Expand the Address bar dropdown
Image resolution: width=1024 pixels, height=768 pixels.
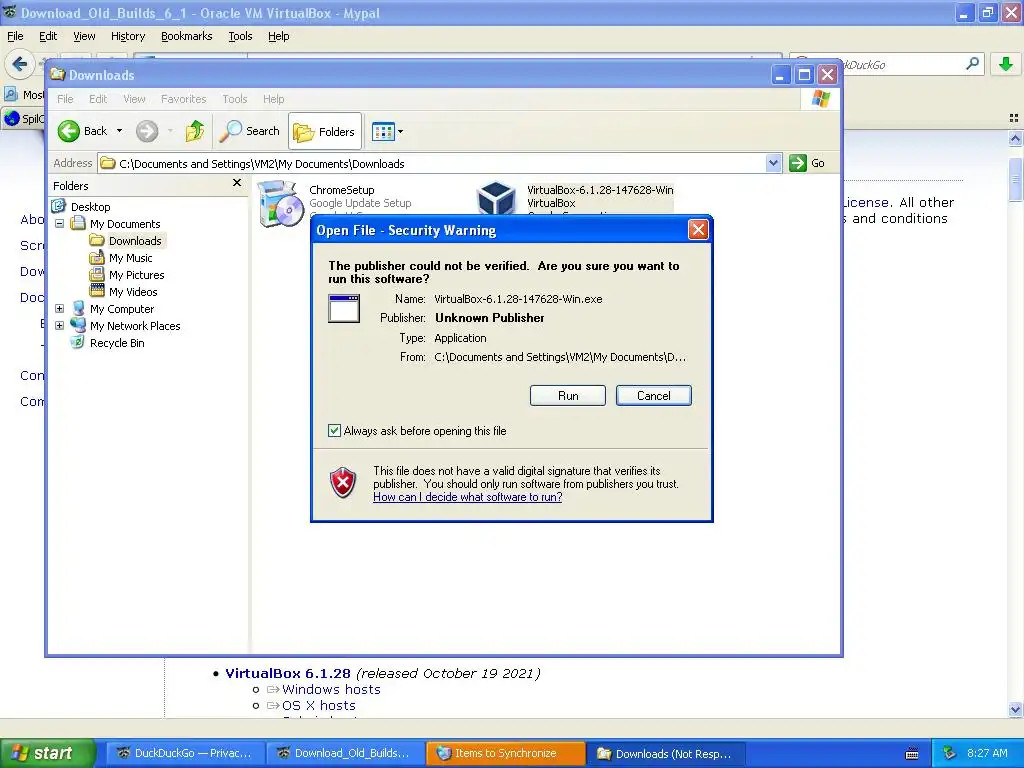click(773, 163)
